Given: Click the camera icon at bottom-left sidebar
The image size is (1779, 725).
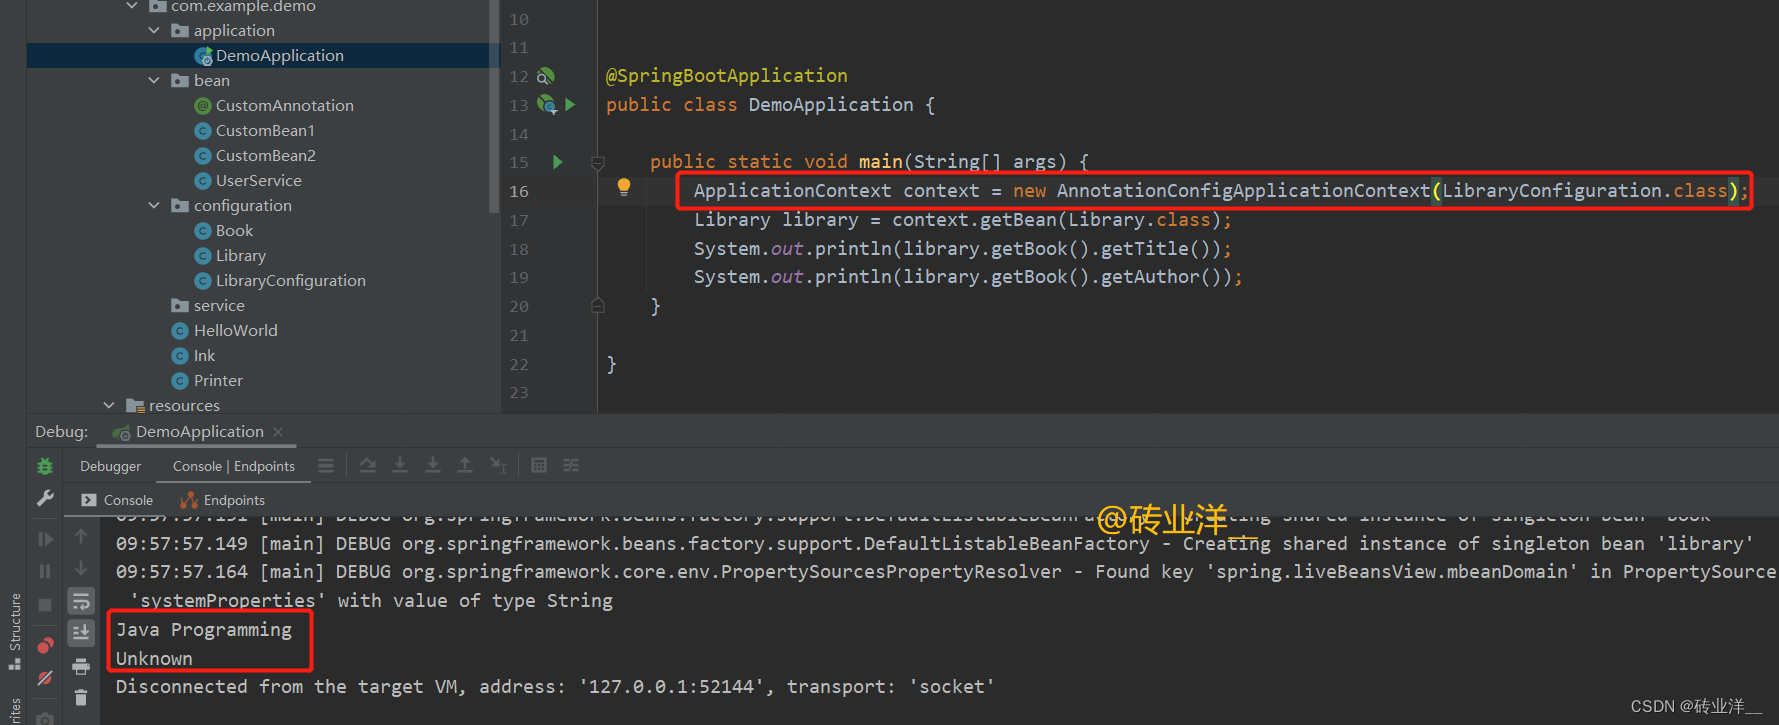Looking at the screenshot, I should [x=45, y=718].
